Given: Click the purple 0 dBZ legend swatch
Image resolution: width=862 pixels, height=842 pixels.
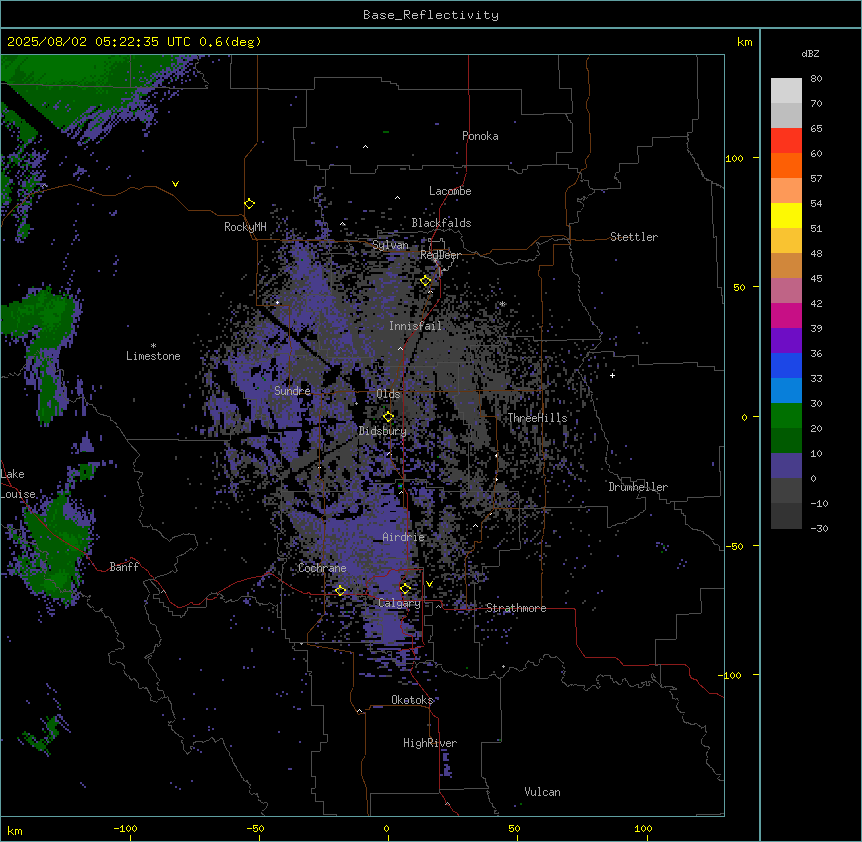Looking at the screenshot, I should click(x=786, y=466).
